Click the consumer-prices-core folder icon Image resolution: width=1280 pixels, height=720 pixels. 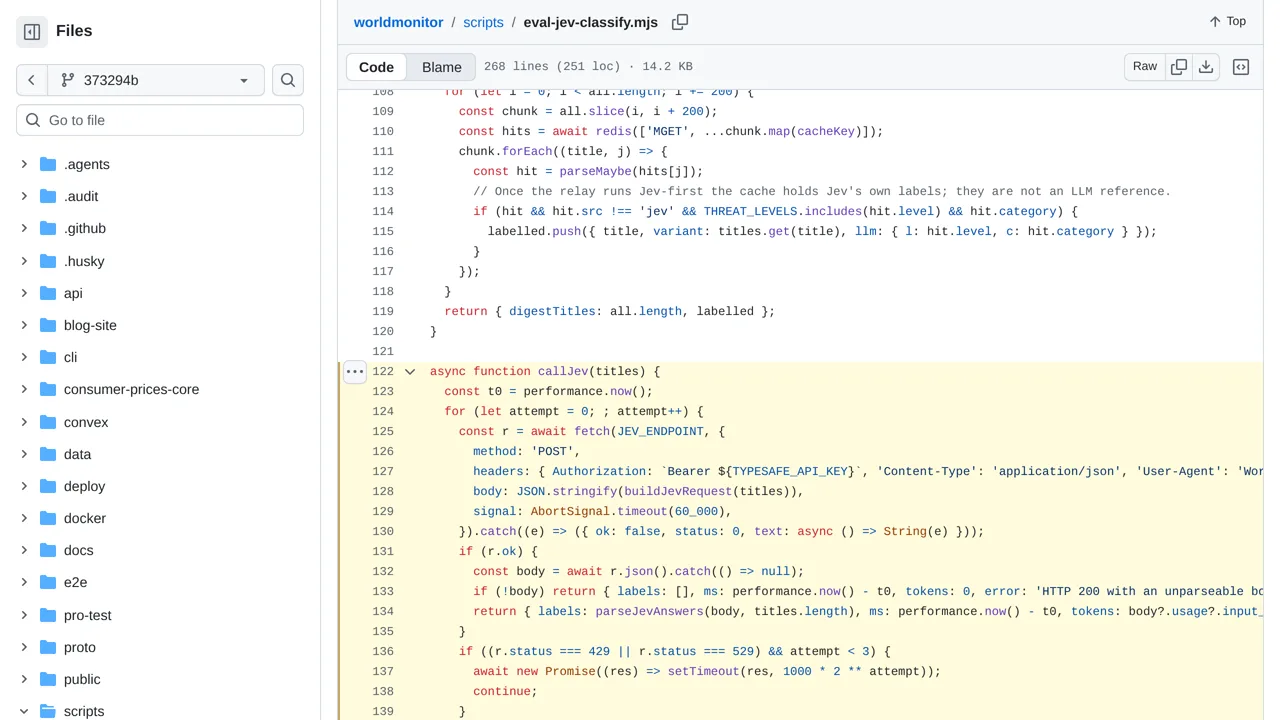point(48,389)
